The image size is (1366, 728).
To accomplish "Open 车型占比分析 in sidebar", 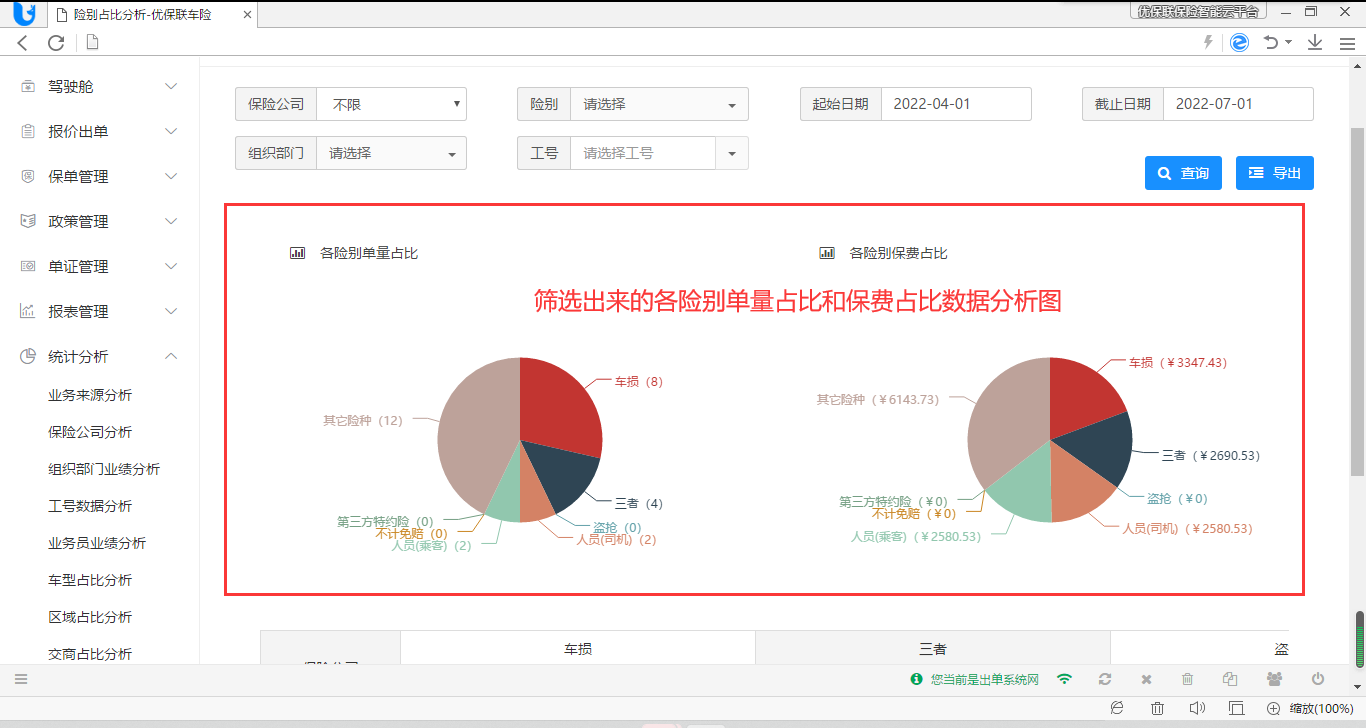I will coord(90,580).
